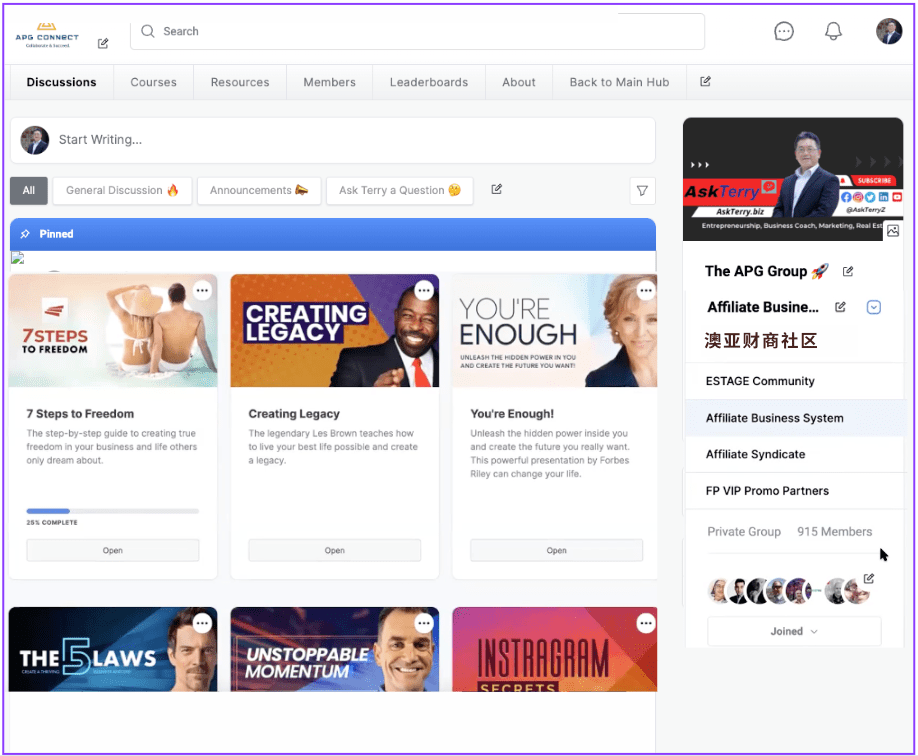Edit the Affiliate Business group name
918x756 pixels.
coord(840,307)
